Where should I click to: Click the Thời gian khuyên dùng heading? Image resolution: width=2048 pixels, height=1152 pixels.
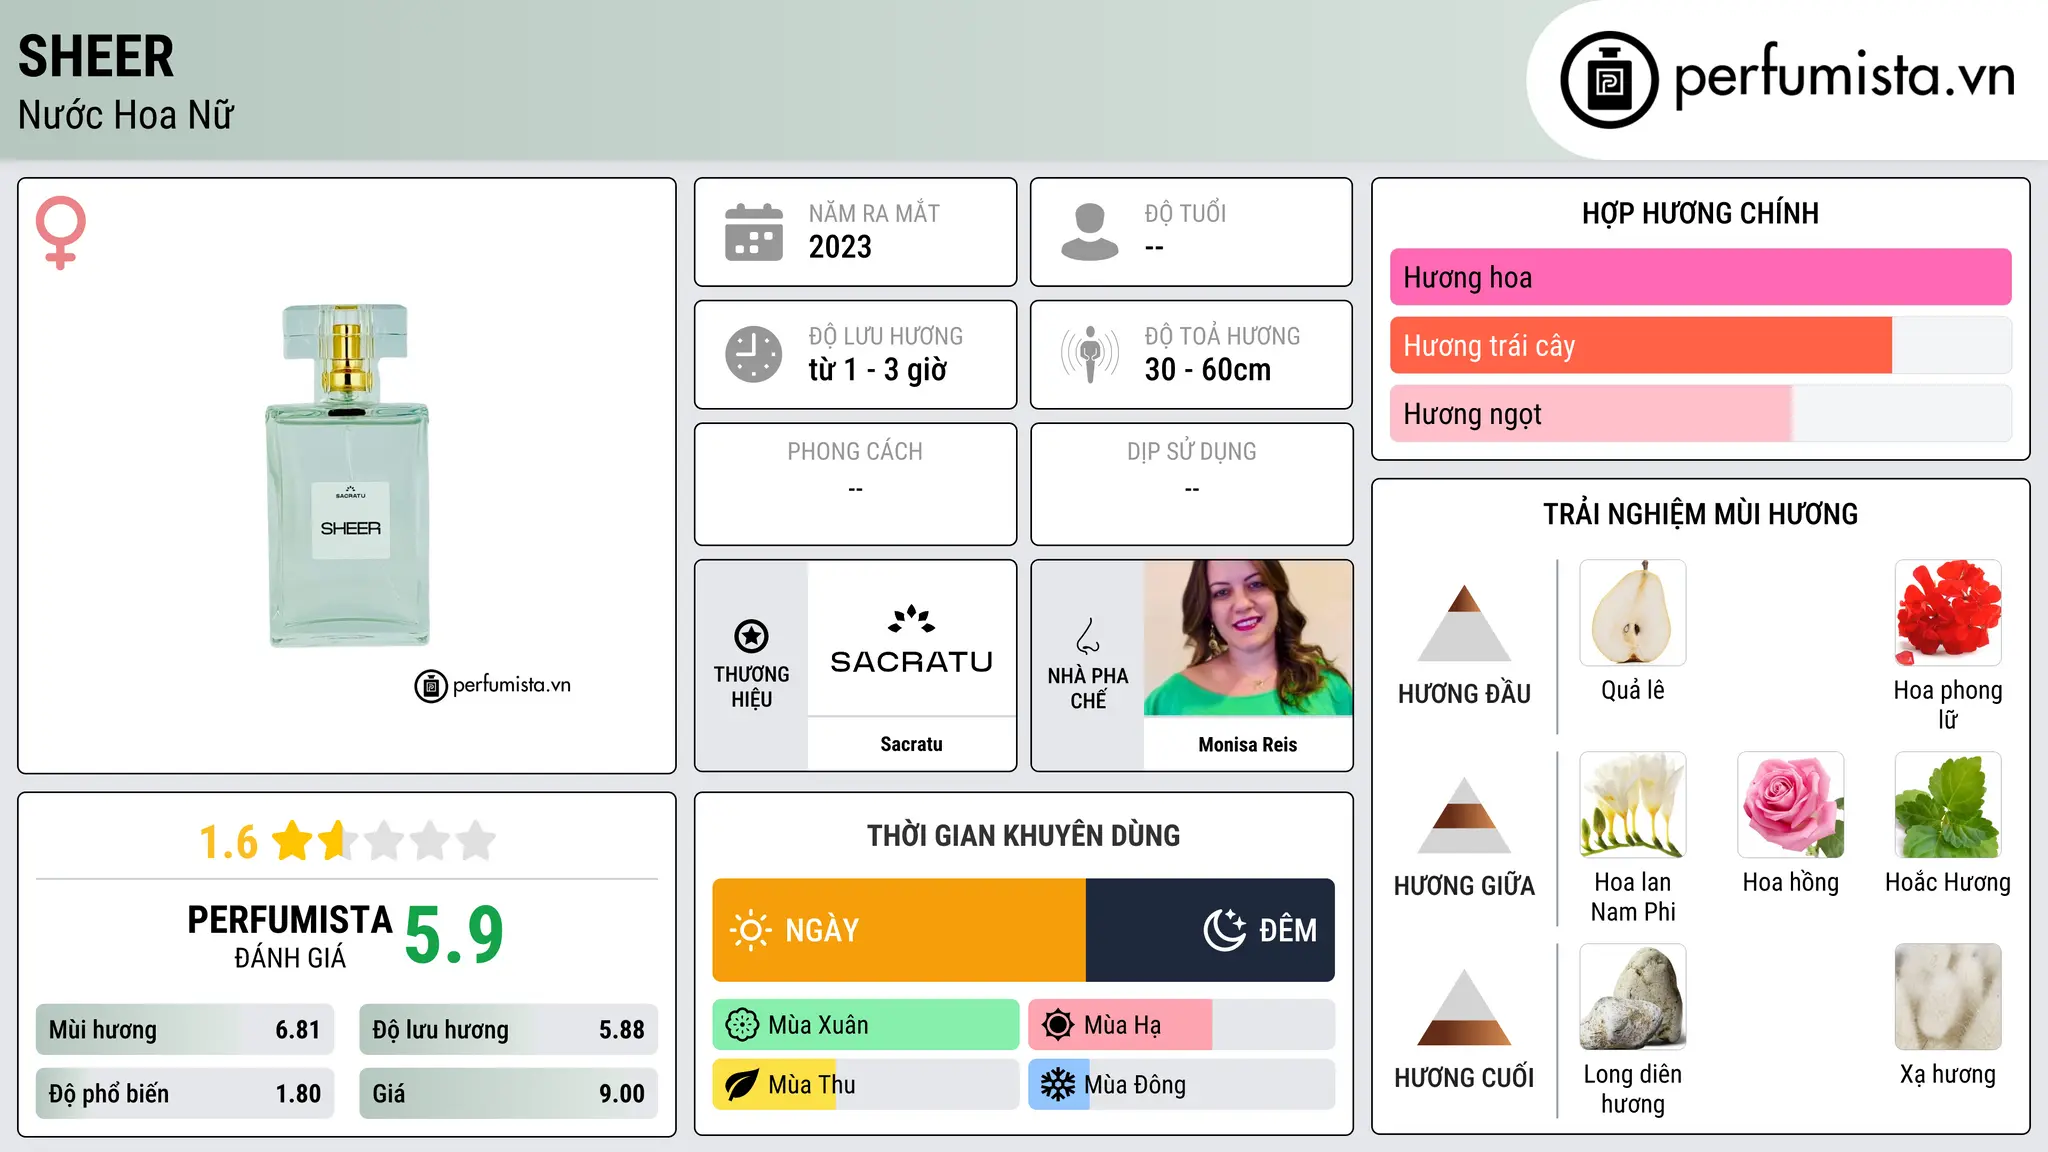click(x=1024, y=835)
